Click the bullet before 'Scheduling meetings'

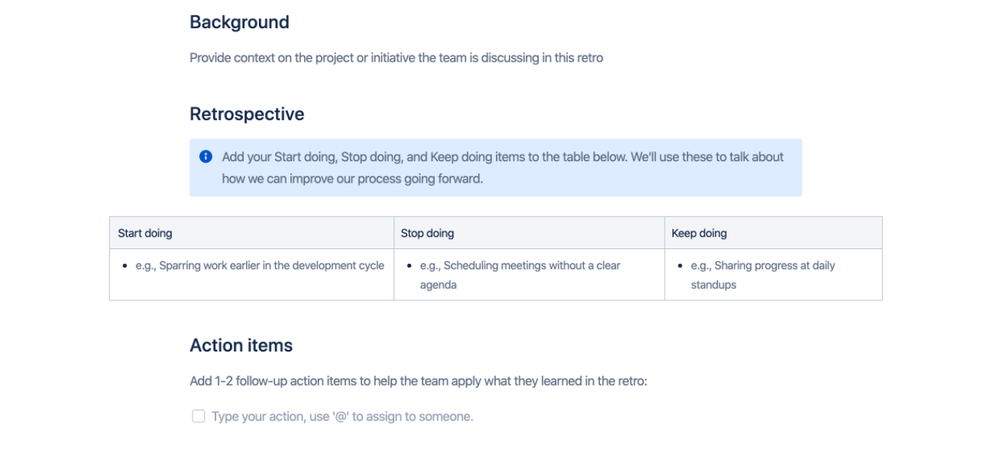point(409,267)
